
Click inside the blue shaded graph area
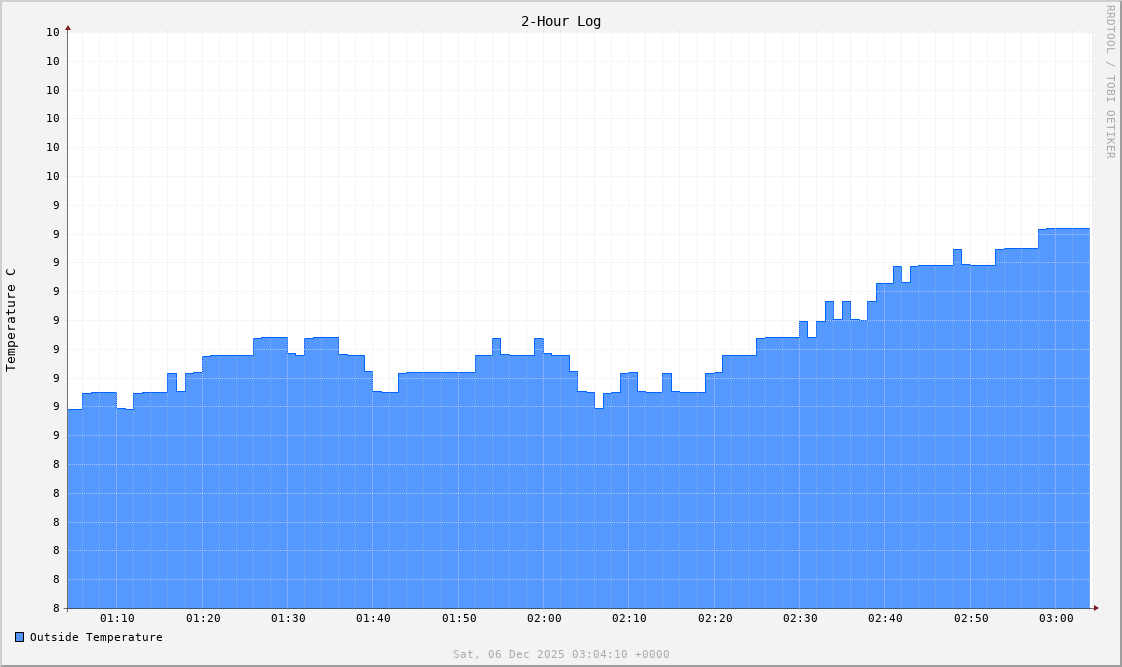click(500, 500)
